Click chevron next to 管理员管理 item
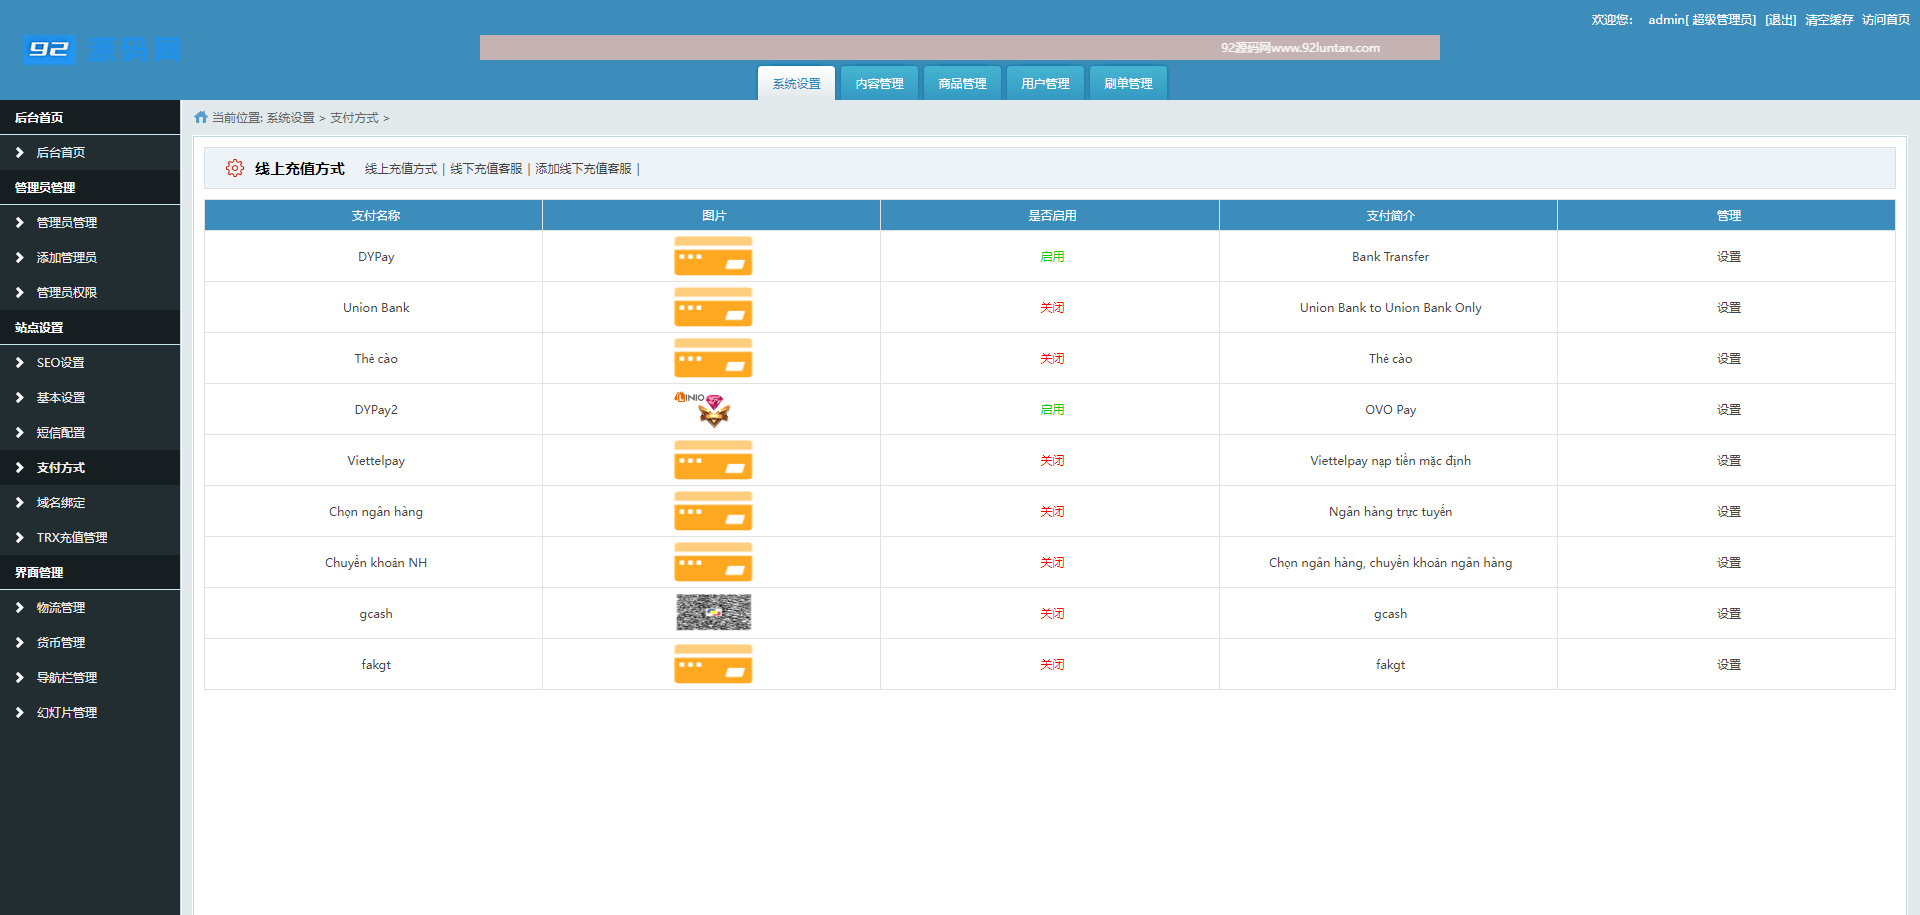This screenshot has width=1920, height=915. pyautogui.click(x=19, y=222)
